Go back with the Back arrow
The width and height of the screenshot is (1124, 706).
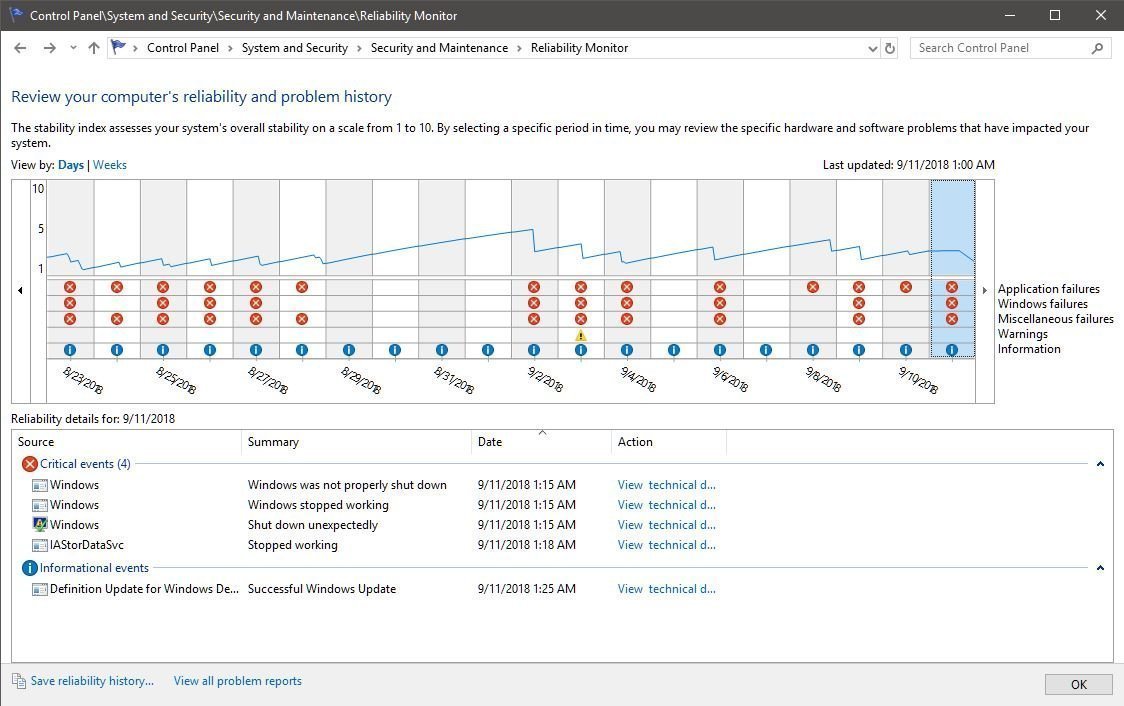tap(20, 48)
